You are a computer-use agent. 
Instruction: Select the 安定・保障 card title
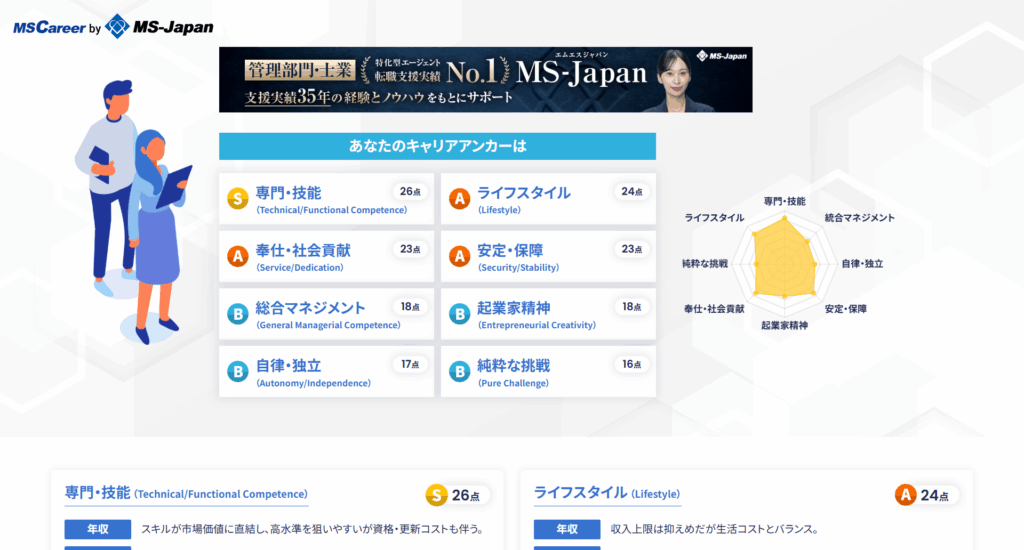(510, 250)
